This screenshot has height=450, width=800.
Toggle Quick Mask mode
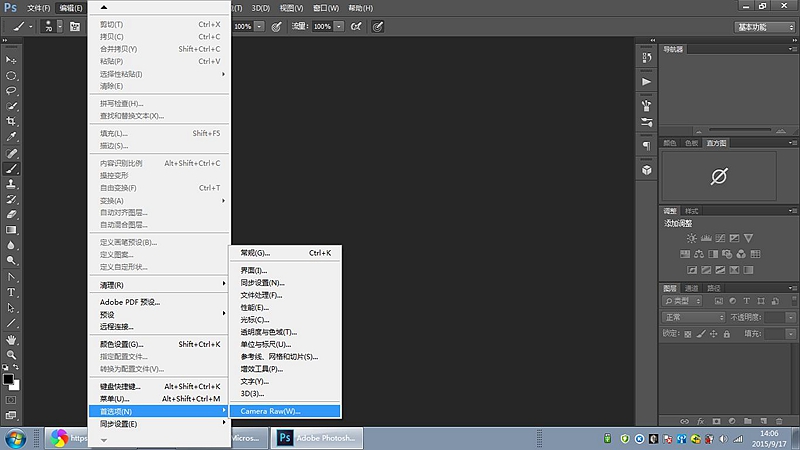point(11,400)
